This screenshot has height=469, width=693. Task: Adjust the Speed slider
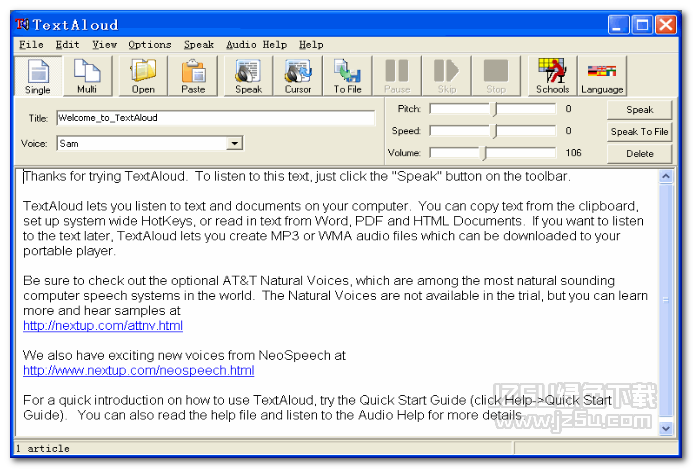pyautogui.click(x=493, y=131)
